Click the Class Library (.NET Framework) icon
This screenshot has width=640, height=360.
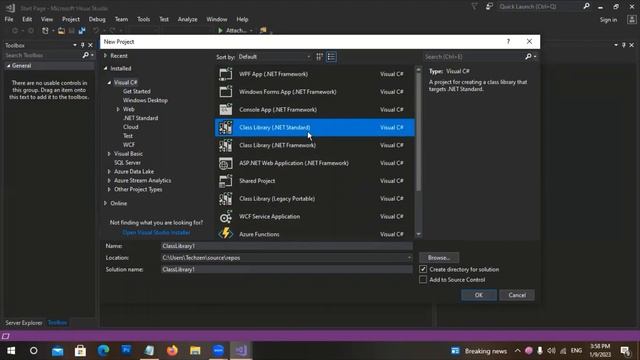(225, 145)
